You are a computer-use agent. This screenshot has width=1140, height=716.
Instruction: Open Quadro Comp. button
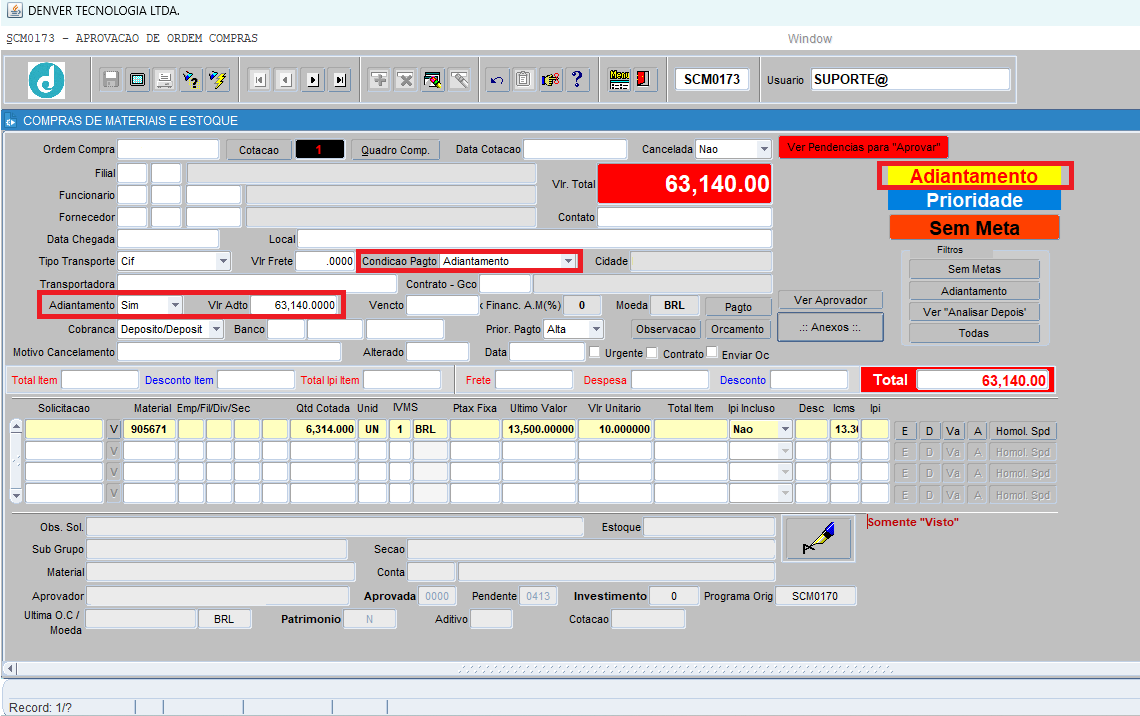point(395,150)
